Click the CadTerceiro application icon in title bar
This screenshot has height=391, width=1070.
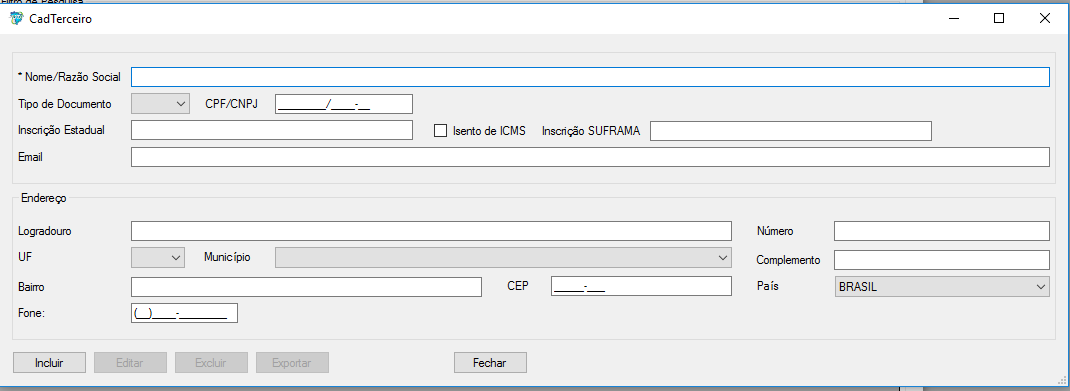16,19
